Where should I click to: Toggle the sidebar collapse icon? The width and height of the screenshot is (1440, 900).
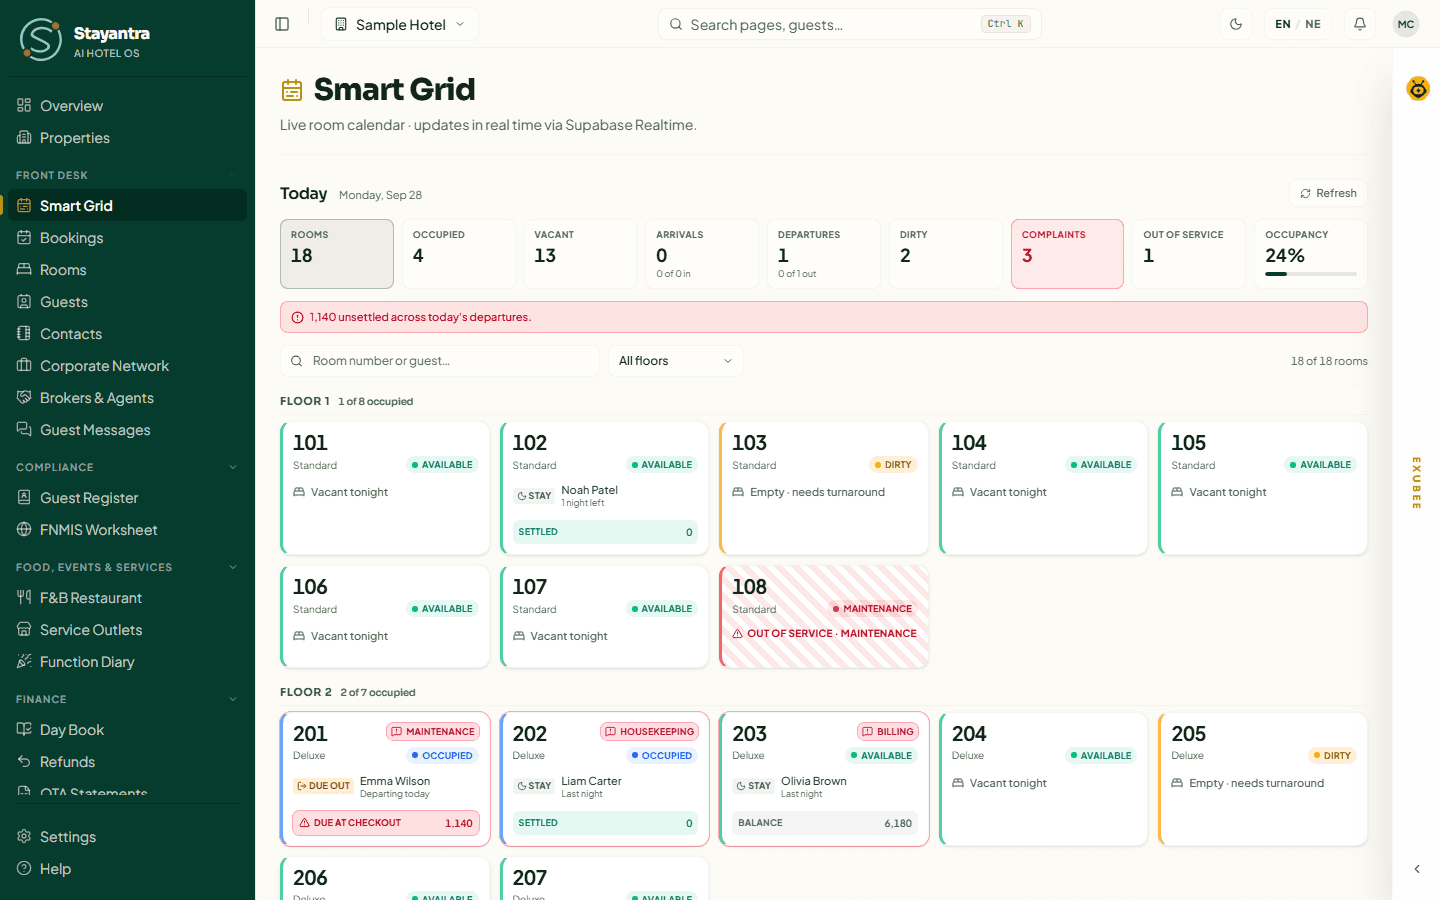click(282, 24)
